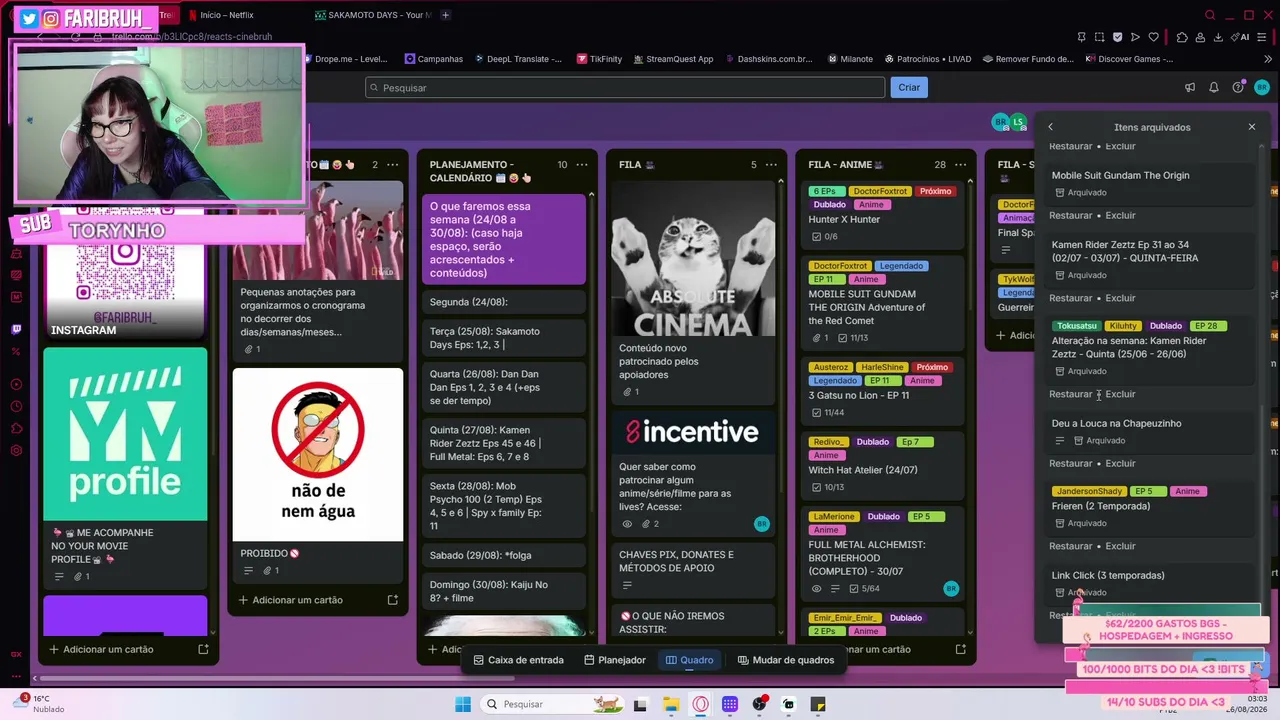This screenshot has width=1280, height=720.
Task: Click the pin icon in the browser toolbar
Action: tap(1081, 37)
